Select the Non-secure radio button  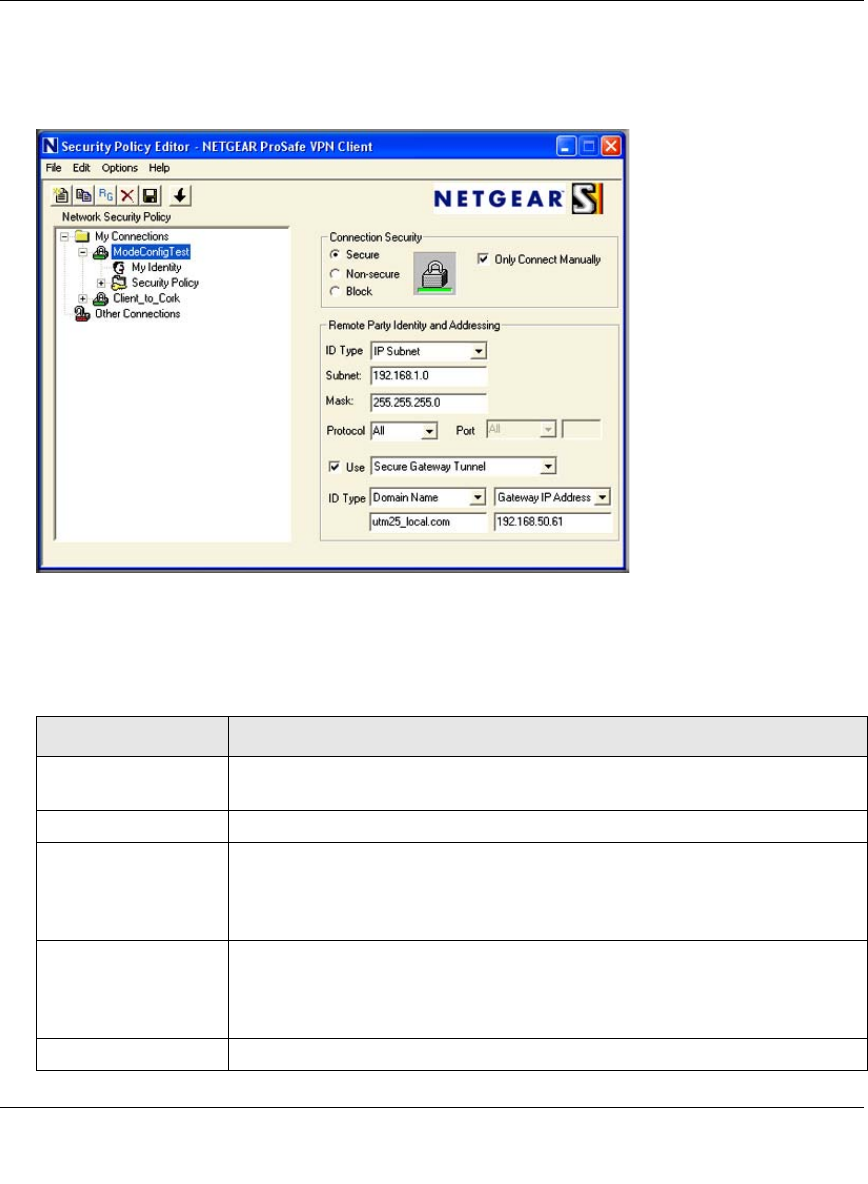[334, 273]
